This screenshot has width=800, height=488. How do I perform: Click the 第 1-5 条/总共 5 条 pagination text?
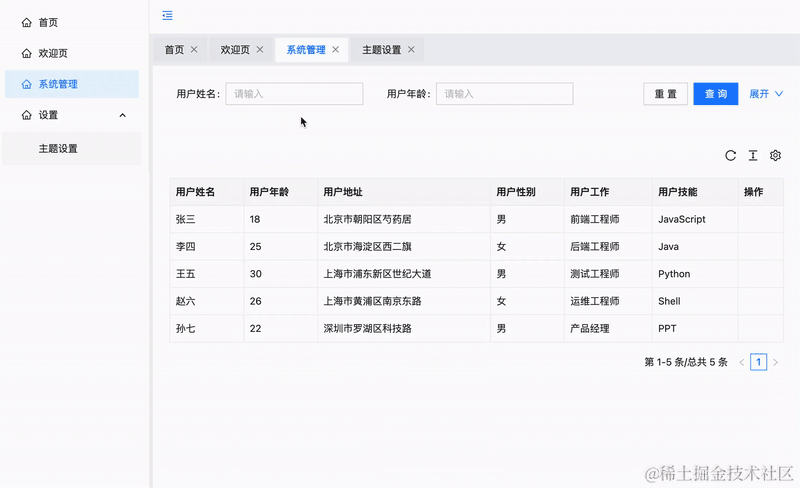point(686,362)
